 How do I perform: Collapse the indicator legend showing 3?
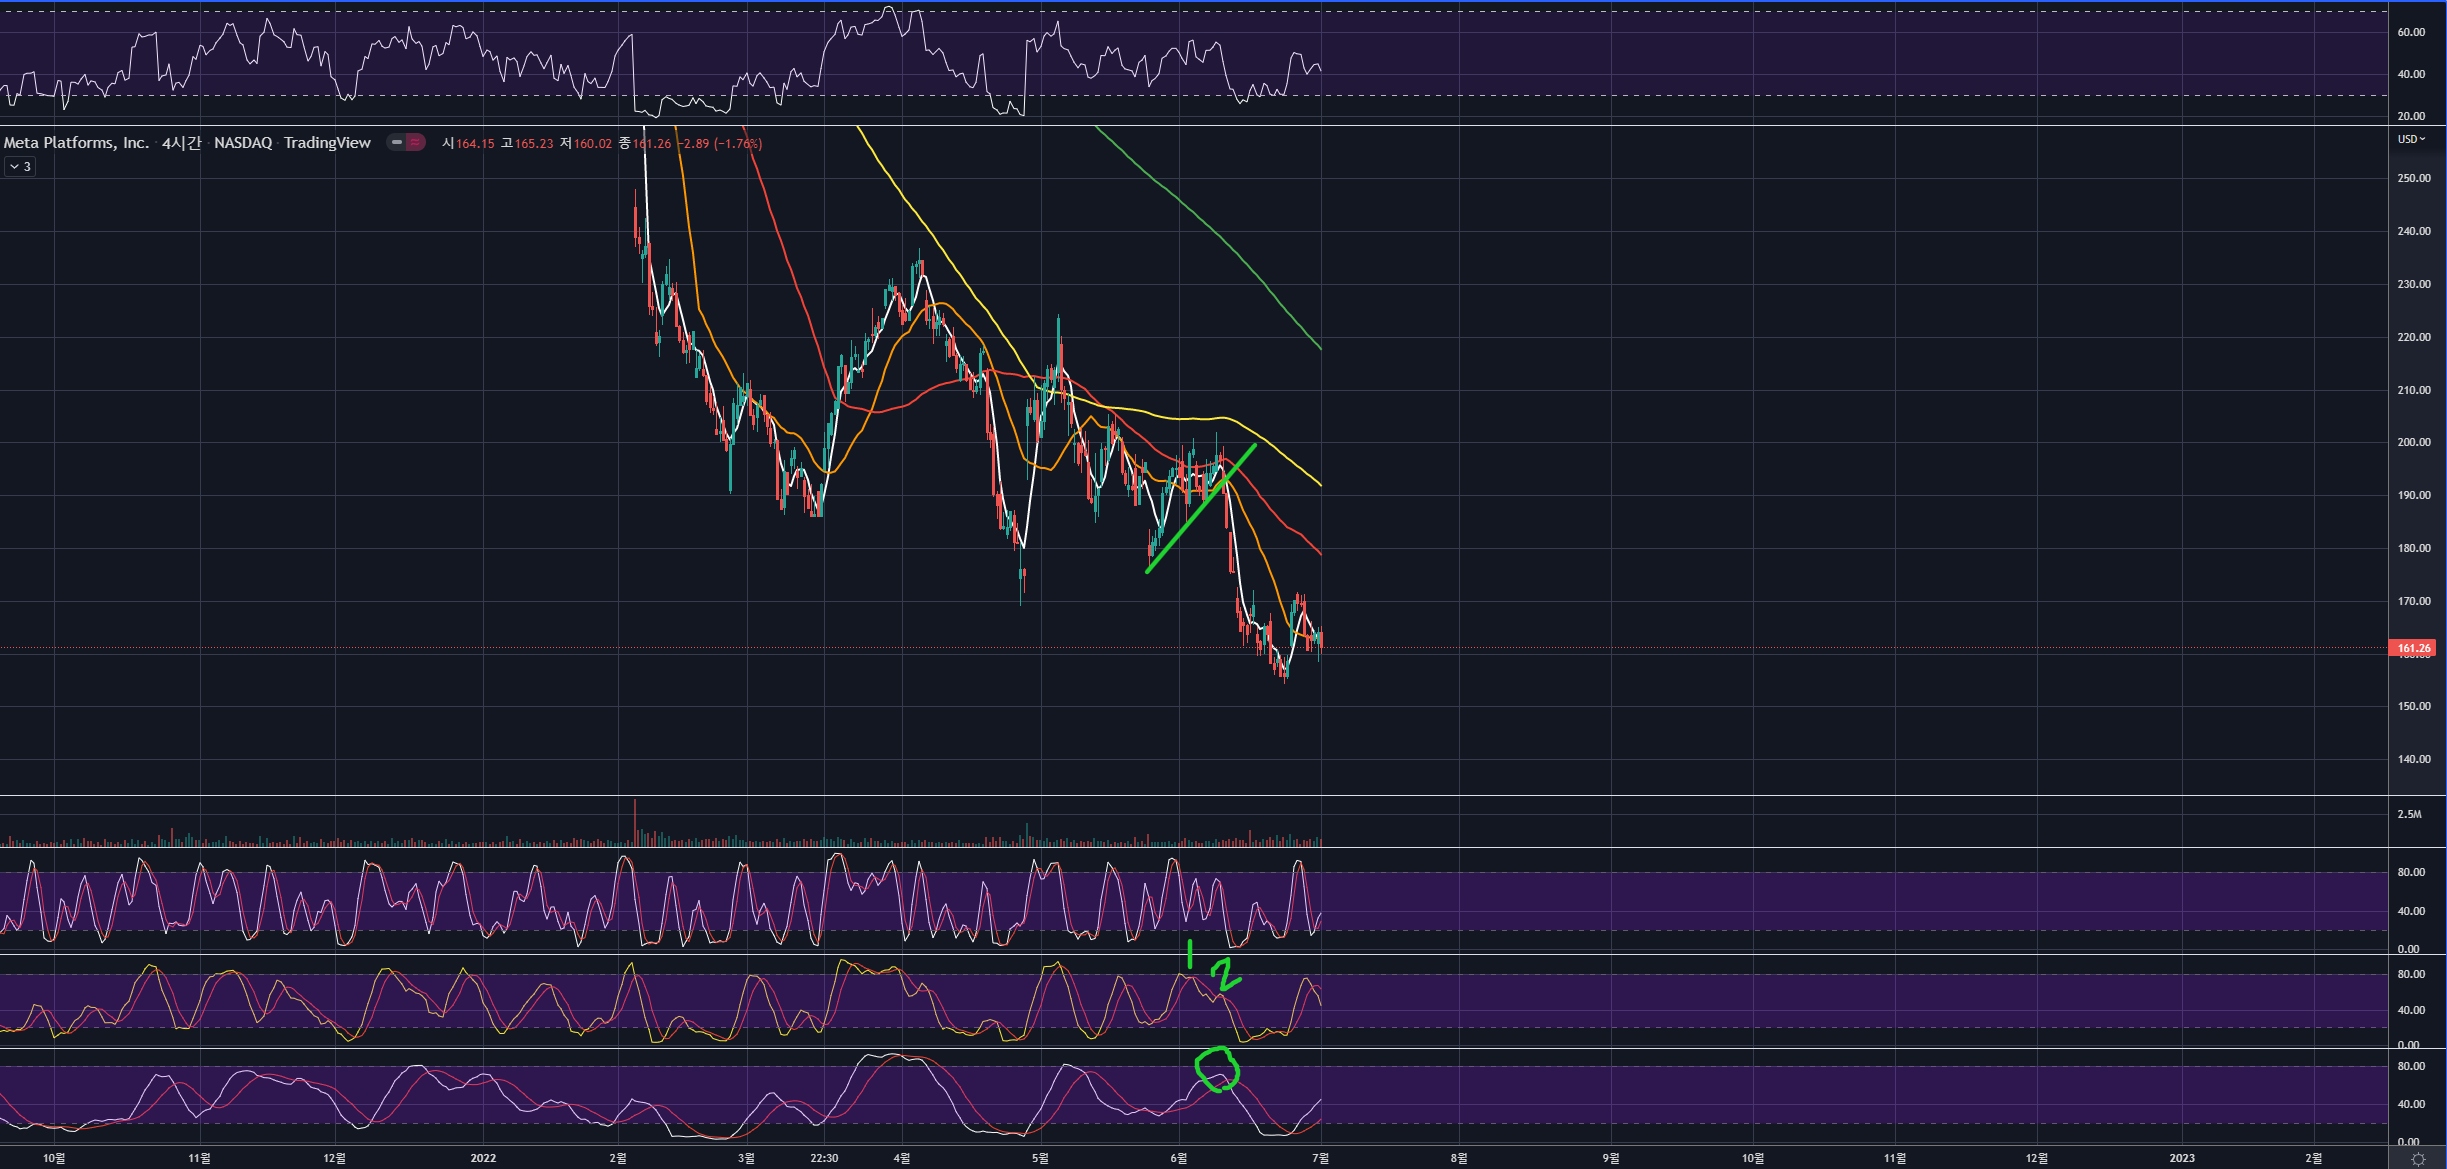[x=20, y=167]
